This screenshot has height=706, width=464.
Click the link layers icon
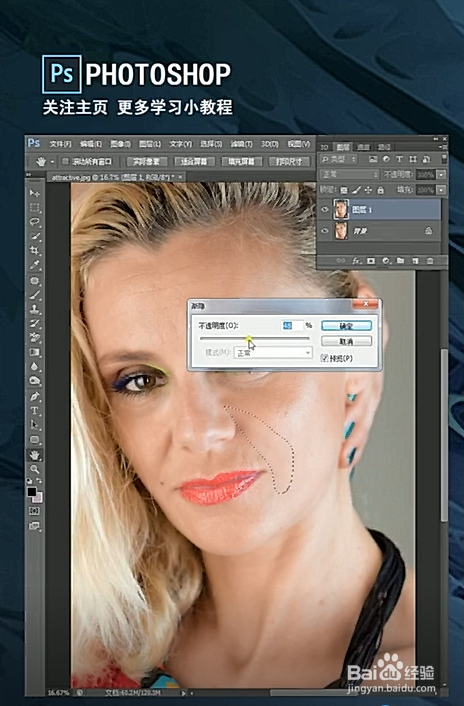click(x=341, y=261)
